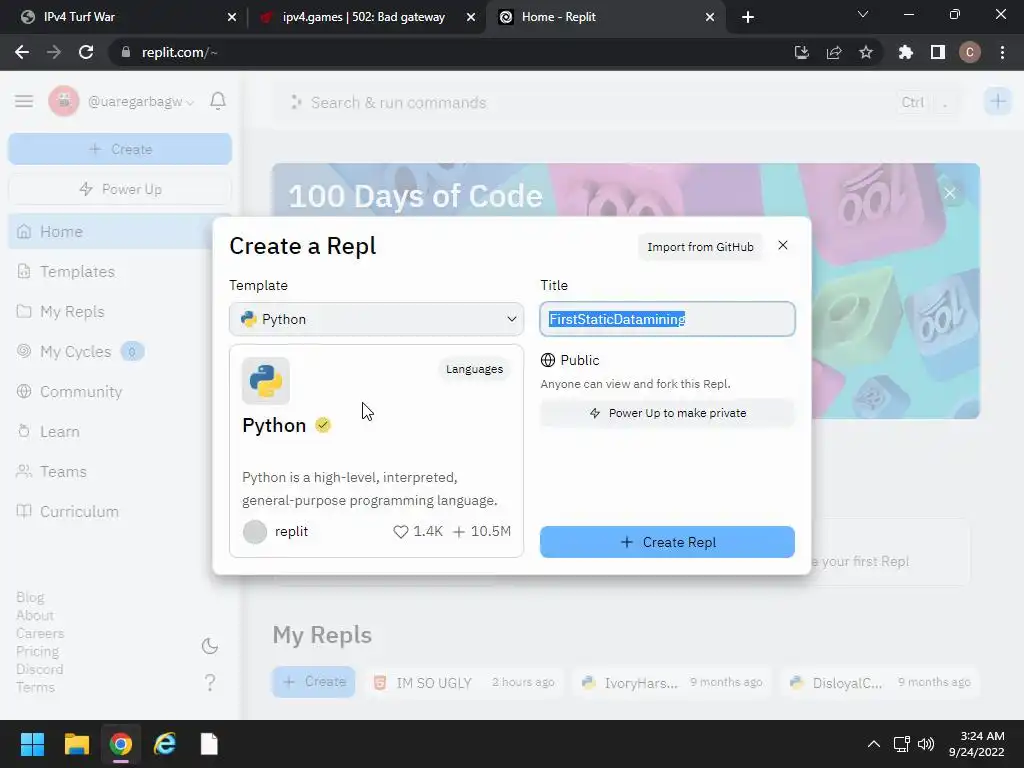Click the heart likes icon
Screen dimensions: 1024x768
tap(400, 532)
